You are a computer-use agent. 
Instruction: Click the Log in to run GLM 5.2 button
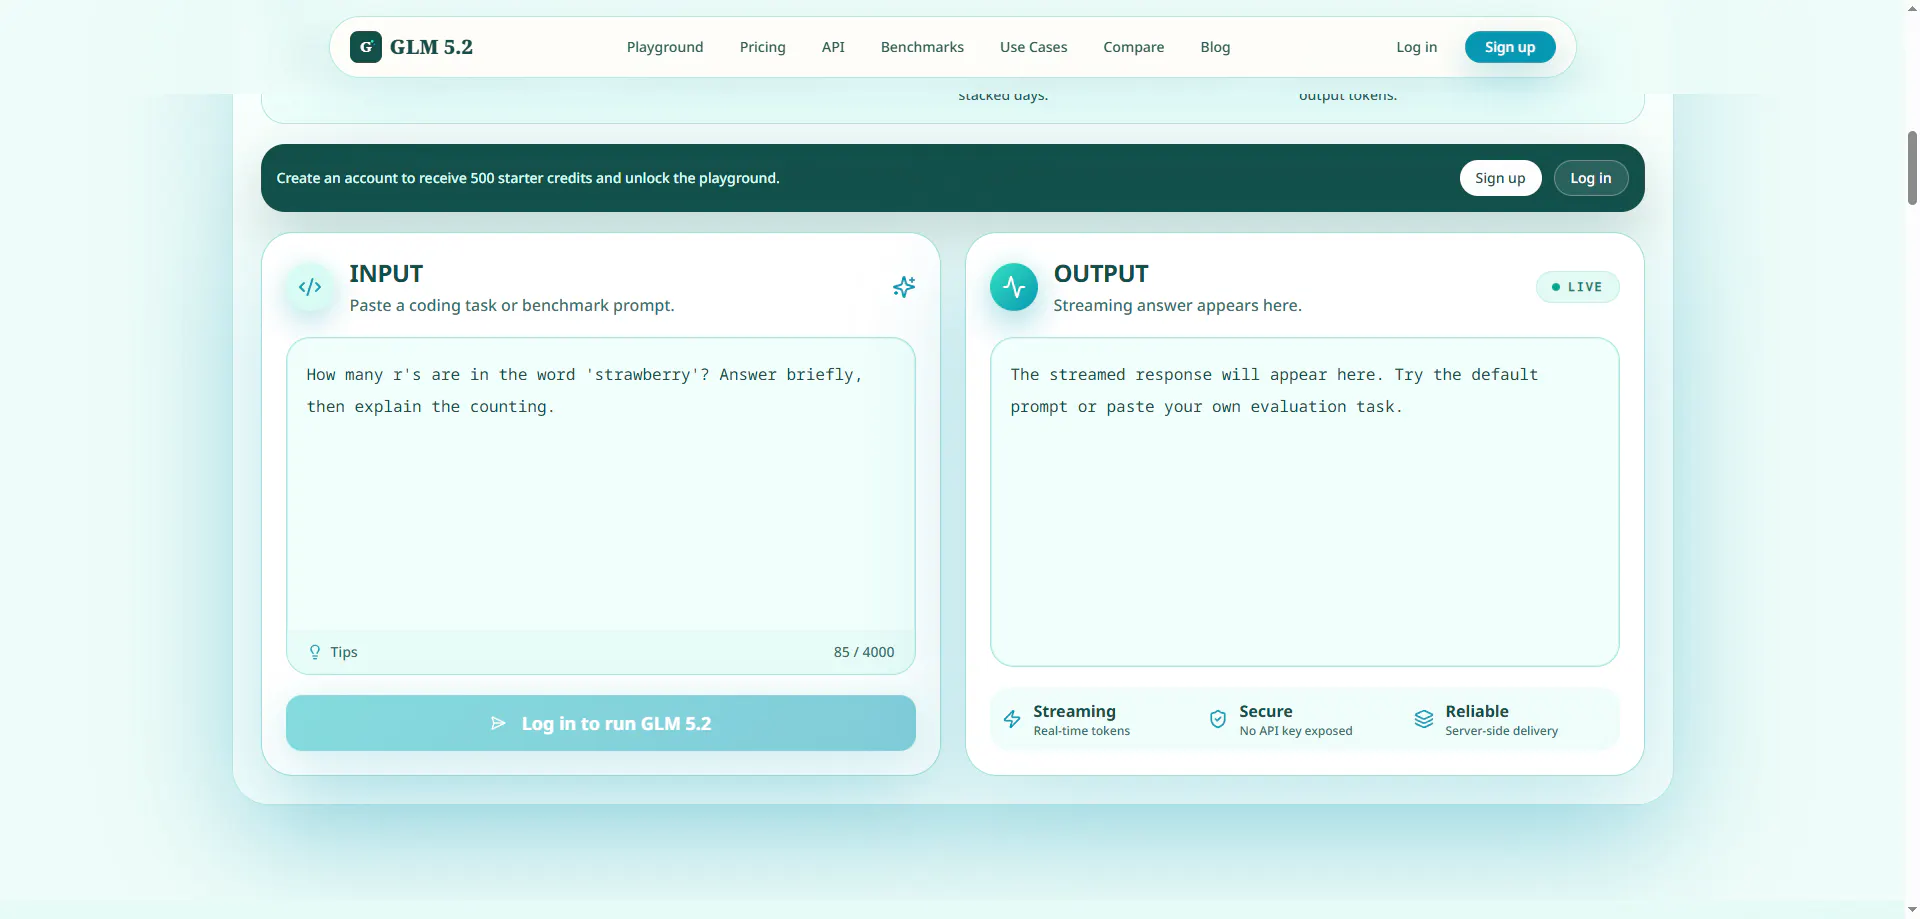pyautogui.click(x=601, y=723)
